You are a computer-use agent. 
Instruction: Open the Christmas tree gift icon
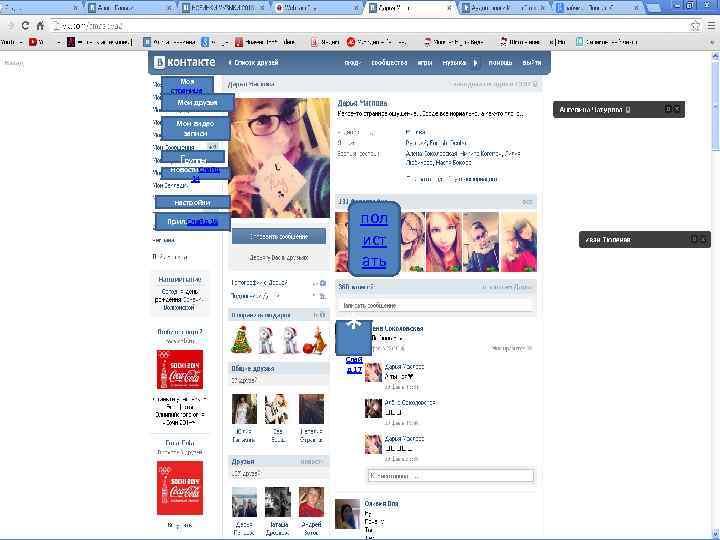tap(241, 339)
